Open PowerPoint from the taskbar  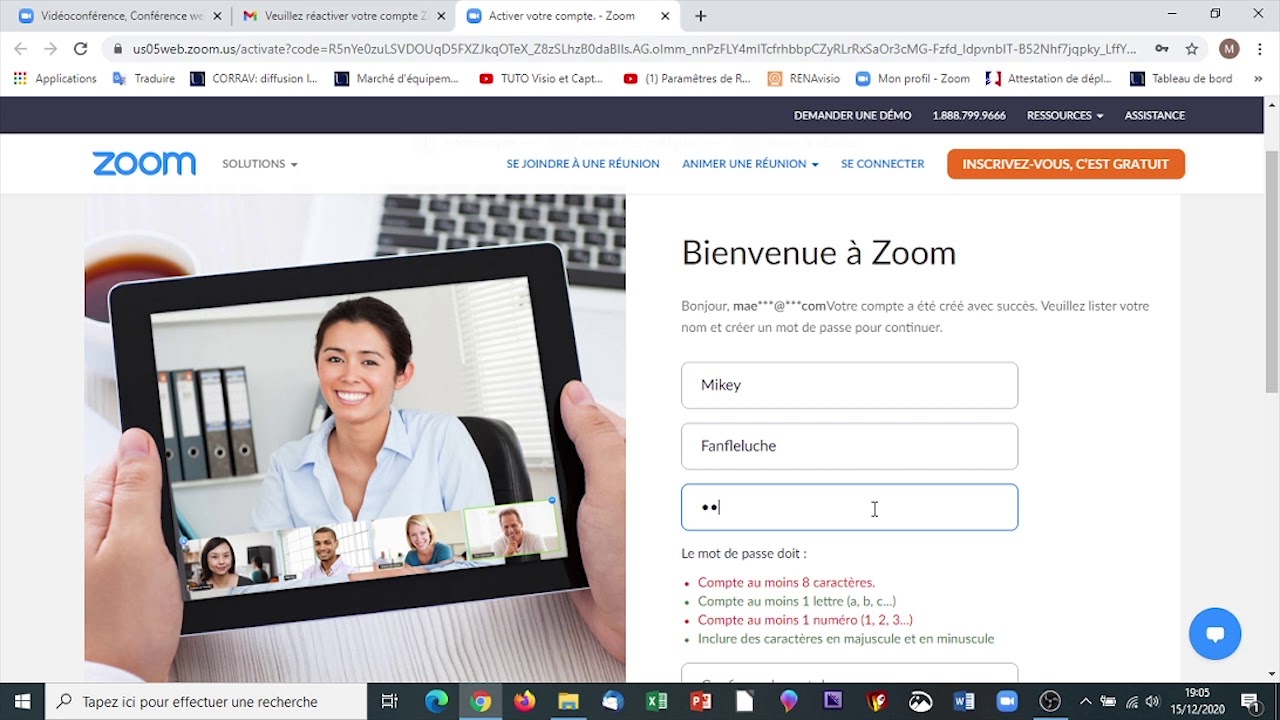pyautogui.click(x=701, y=701)
